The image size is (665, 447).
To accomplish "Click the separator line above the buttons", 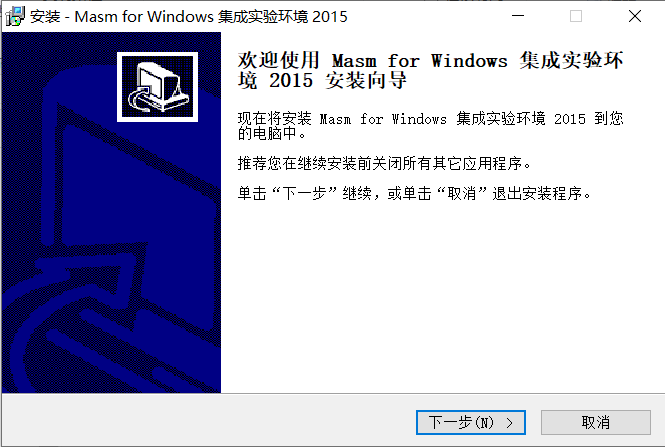I will 333,394.
